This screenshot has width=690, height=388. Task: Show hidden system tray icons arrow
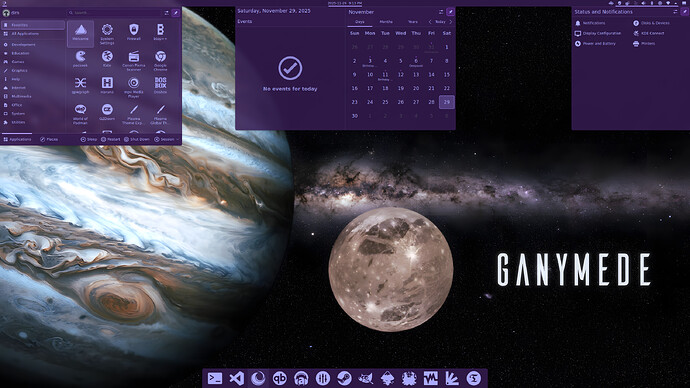coord(677,3)
